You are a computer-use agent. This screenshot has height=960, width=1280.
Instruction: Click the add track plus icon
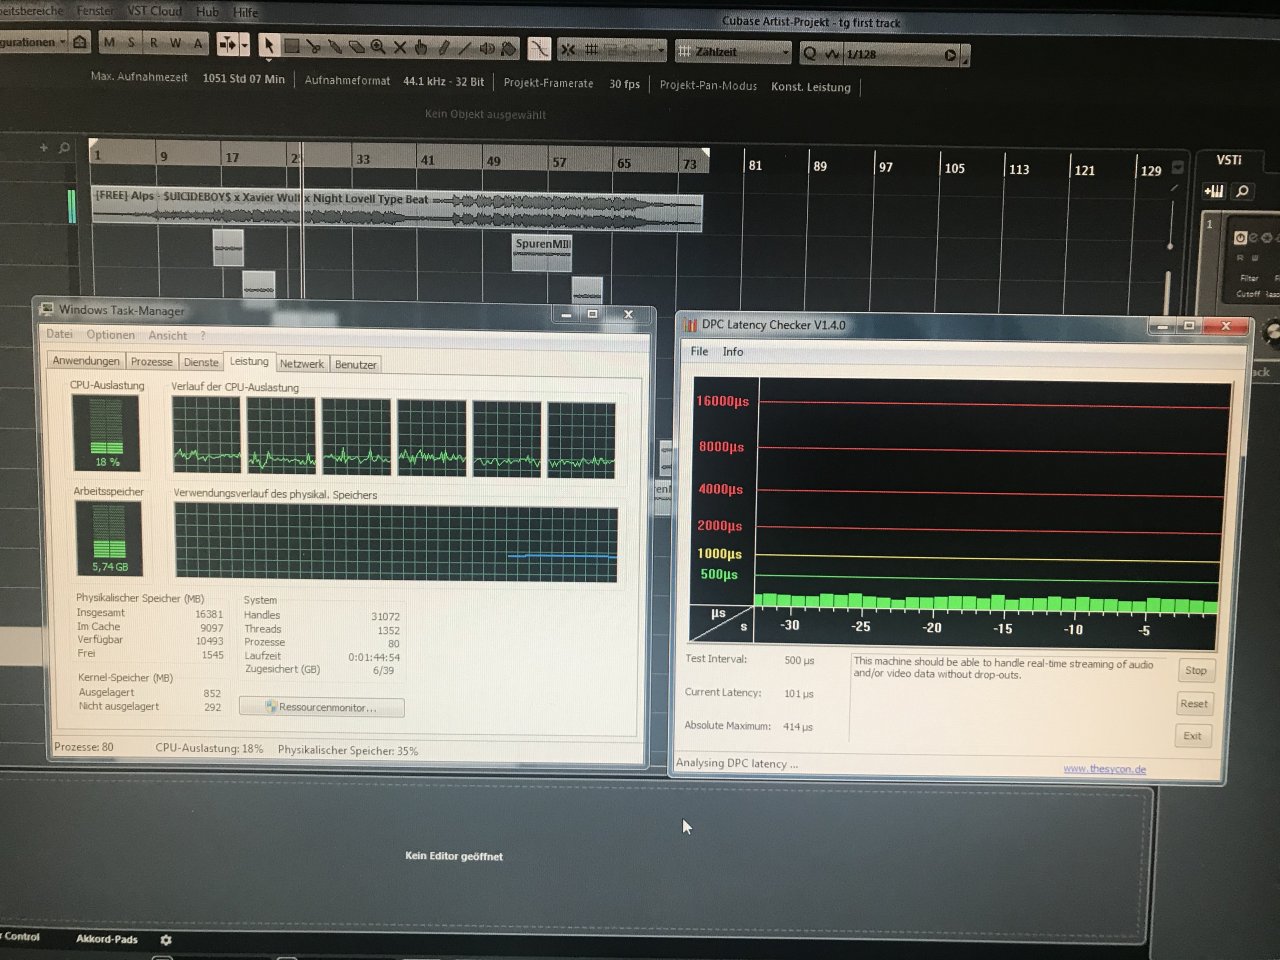pos(43,147)
